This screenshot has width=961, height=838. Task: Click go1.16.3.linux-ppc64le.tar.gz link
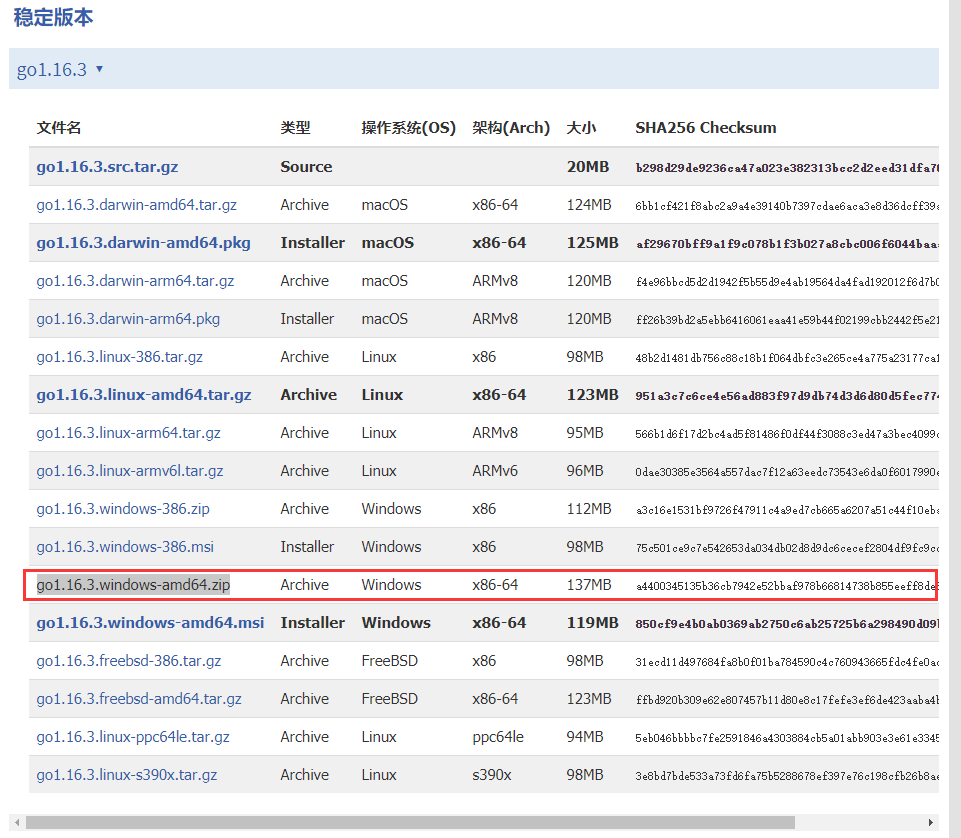133,737
